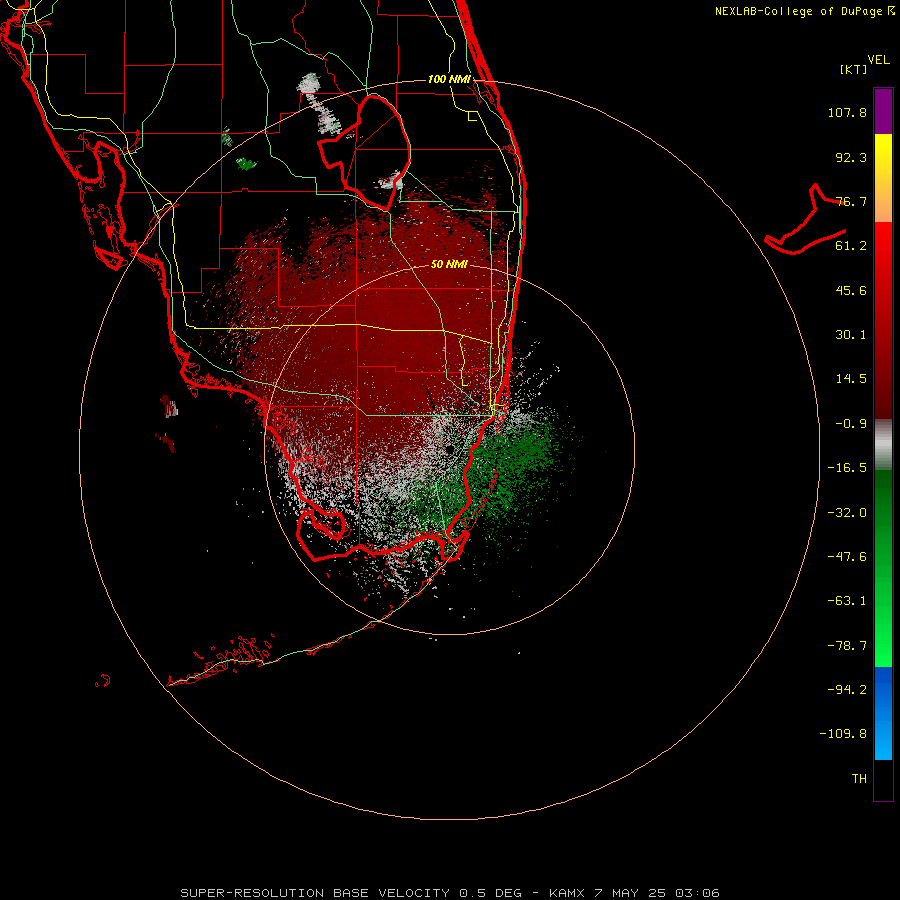Click the 76.7 legend value
This screenshot has height=900, width=900.
851,201
